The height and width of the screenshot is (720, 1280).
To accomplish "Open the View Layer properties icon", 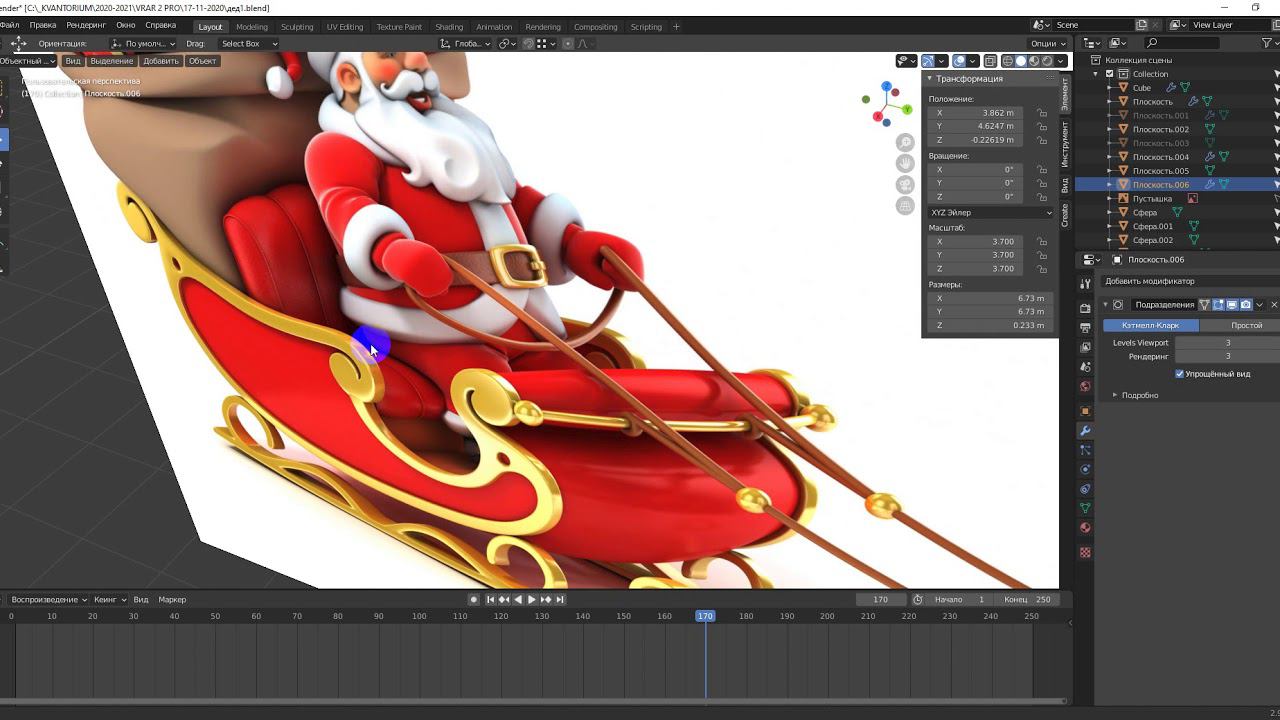I will pyautogui.click(x=1085, y=347).
